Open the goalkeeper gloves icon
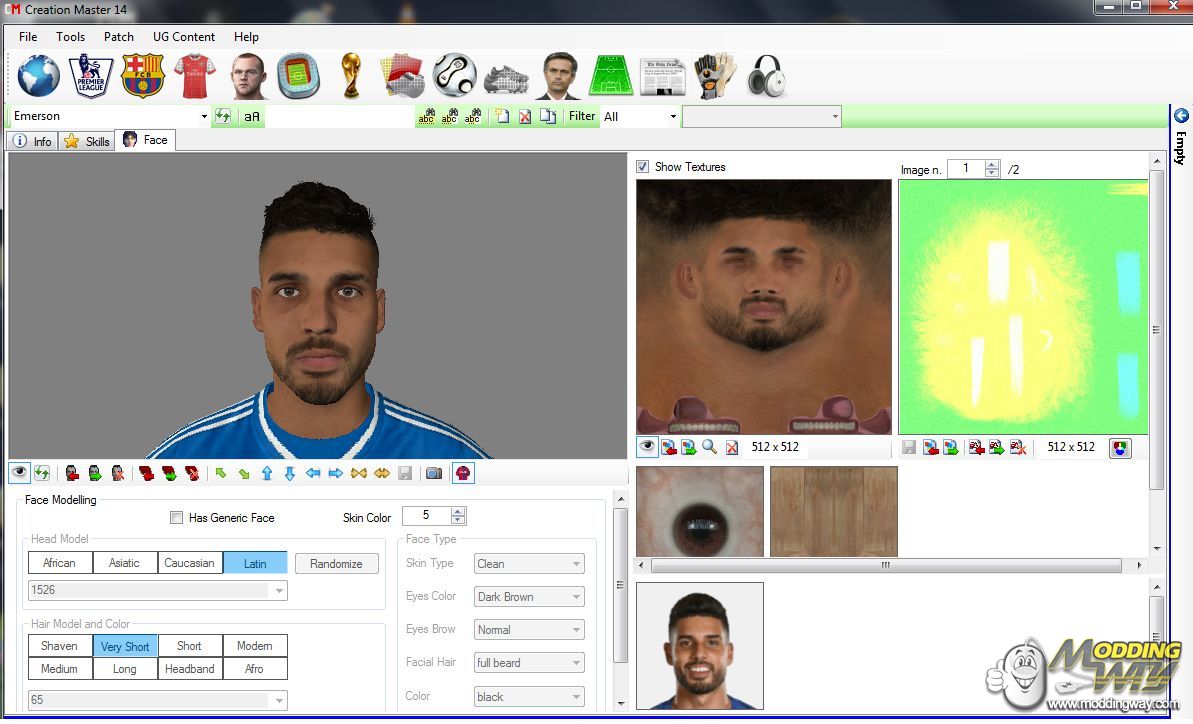Viewport: 1193px width, 724px height. coord(714,76)
